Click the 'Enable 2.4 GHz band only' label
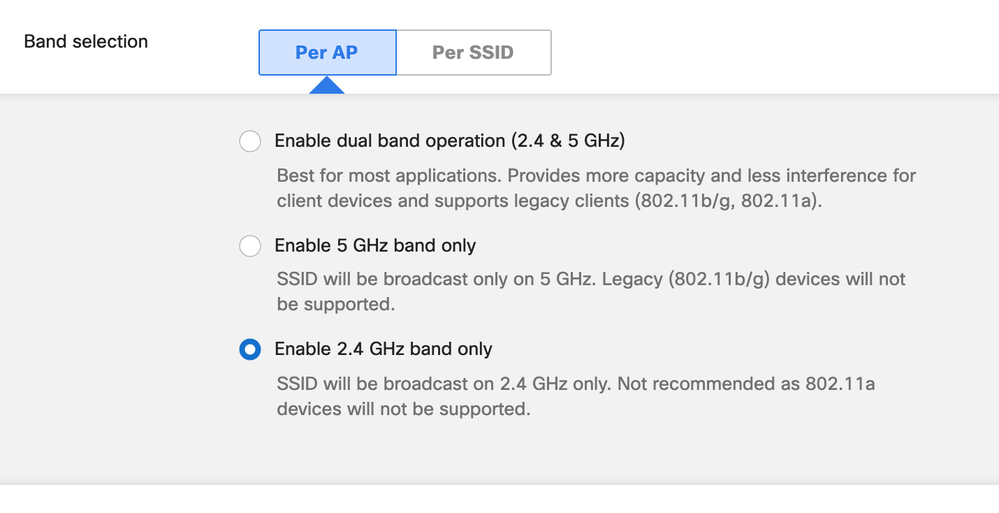The width and height of the screenshot is (999, 513). click(x=383, y=349)
